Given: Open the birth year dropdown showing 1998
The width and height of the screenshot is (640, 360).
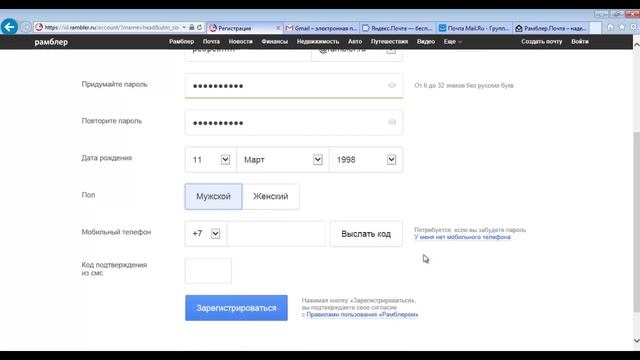Looking at the screenshot, I should (x=366, y=160).
